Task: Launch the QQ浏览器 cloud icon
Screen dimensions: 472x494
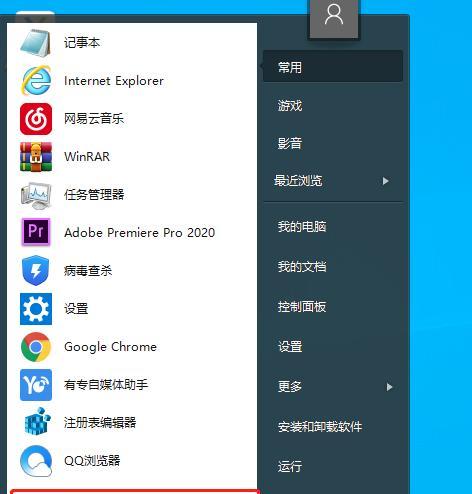Action: tap(36, 461)
